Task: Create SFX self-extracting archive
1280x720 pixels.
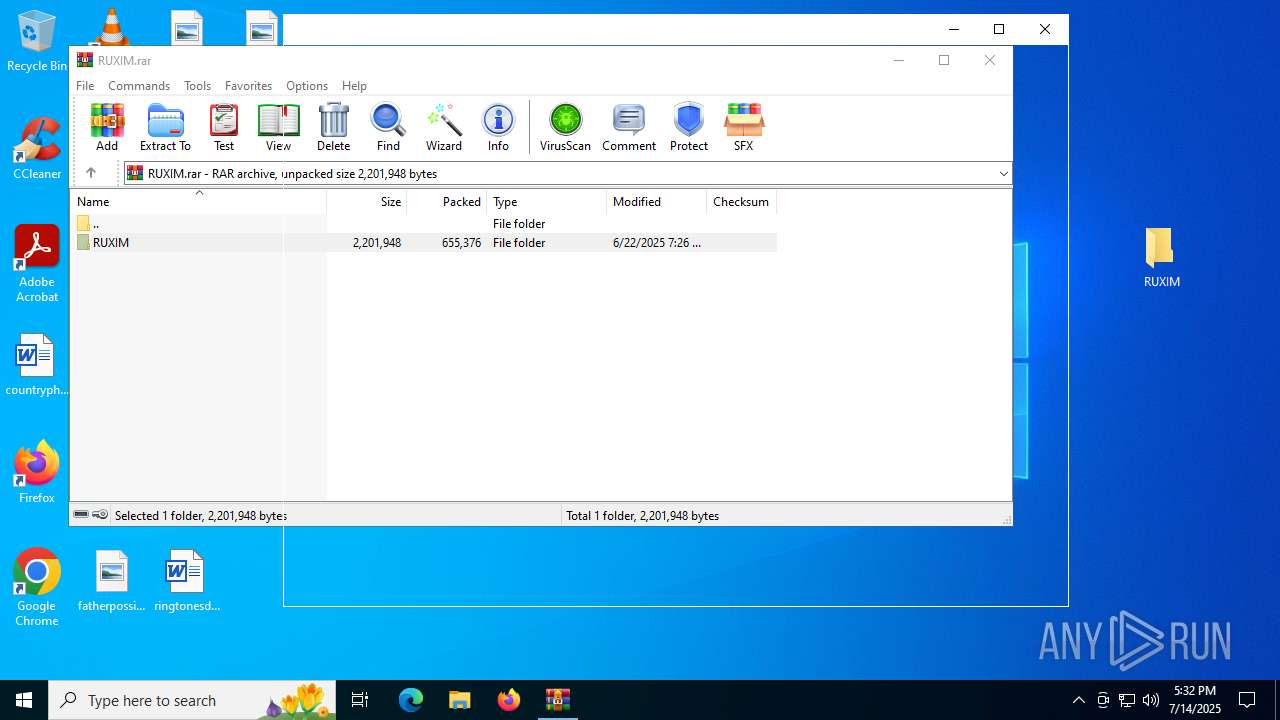Action: (743, 127)
